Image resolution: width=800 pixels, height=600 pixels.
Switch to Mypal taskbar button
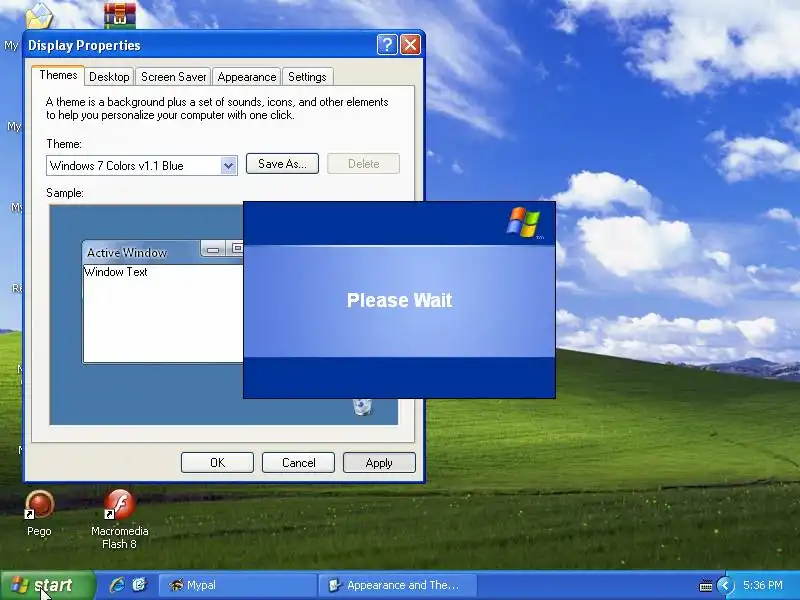pos(238,585)
